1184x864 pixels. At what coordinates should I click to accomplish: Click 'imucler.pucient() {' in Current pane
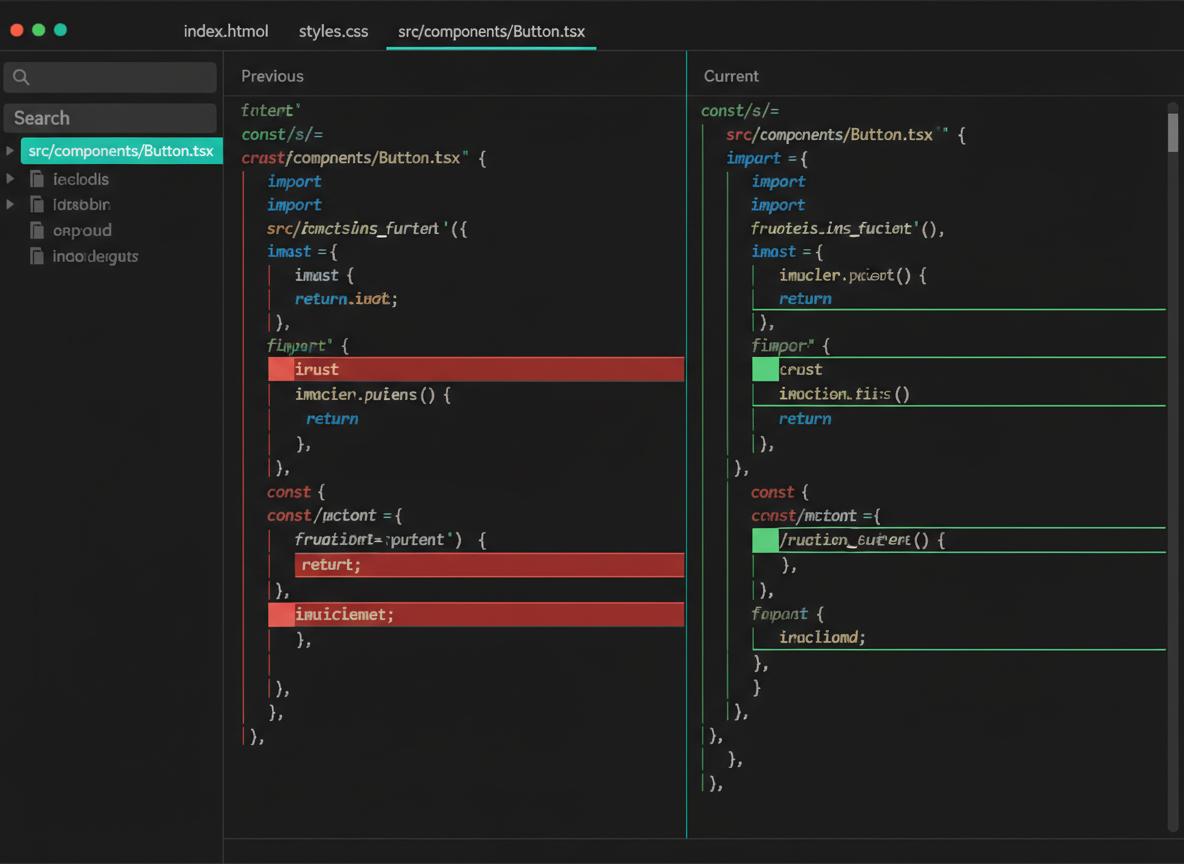[853, 276]
